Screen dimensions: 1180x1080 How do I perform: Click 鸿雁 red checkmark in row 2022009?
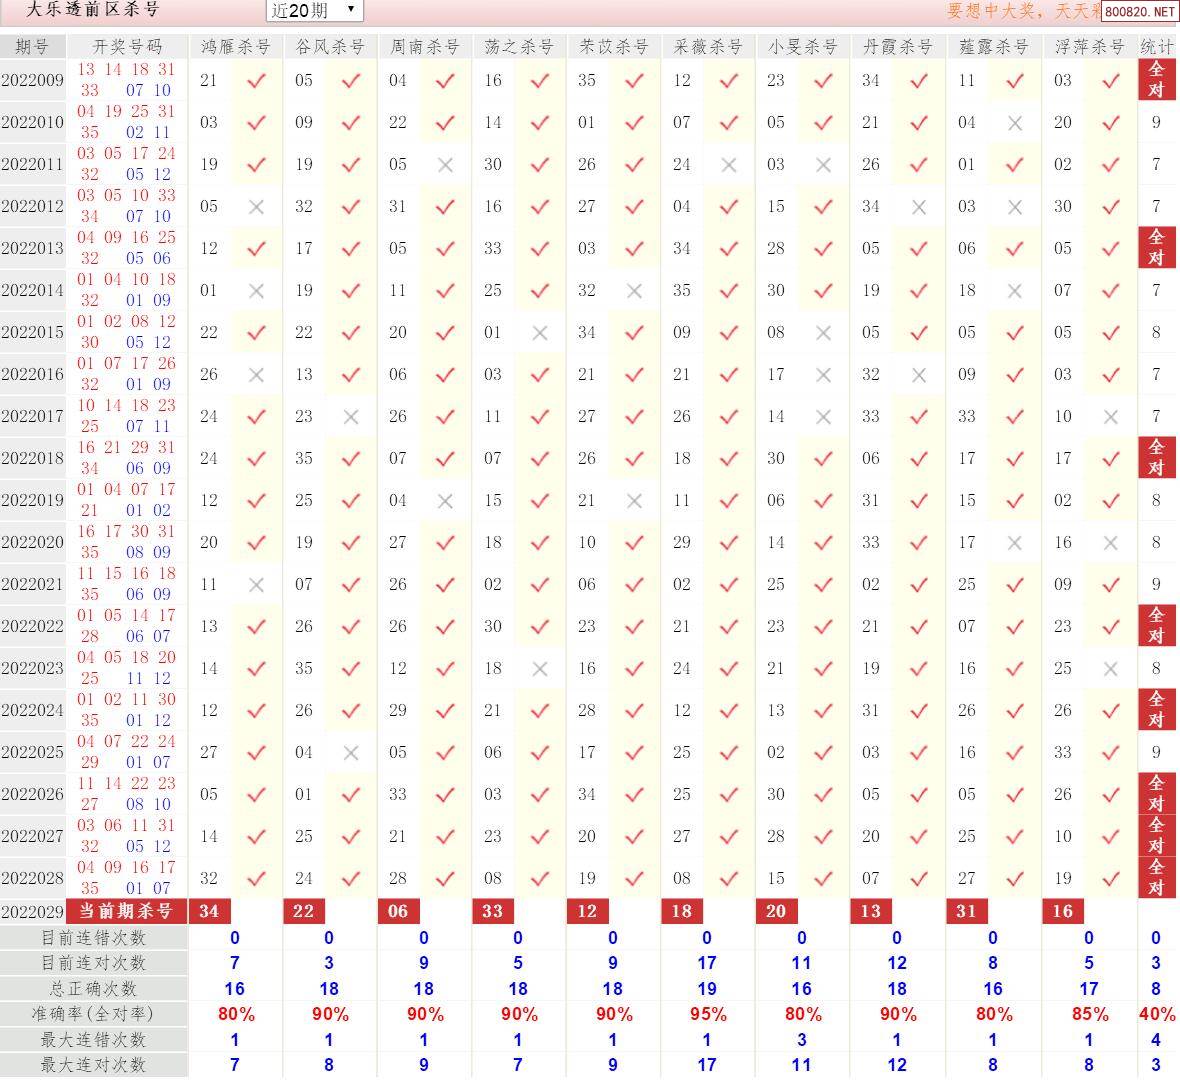(256, 81)
